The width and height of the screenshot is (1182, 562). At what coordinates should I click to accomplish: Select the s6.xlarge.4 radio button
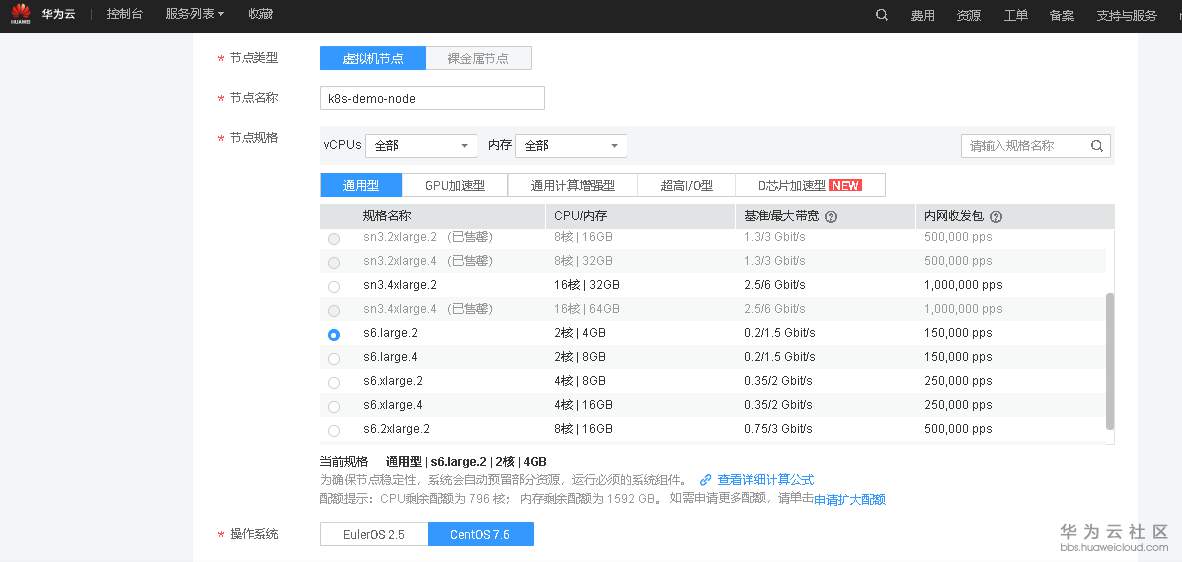[334, 406]
